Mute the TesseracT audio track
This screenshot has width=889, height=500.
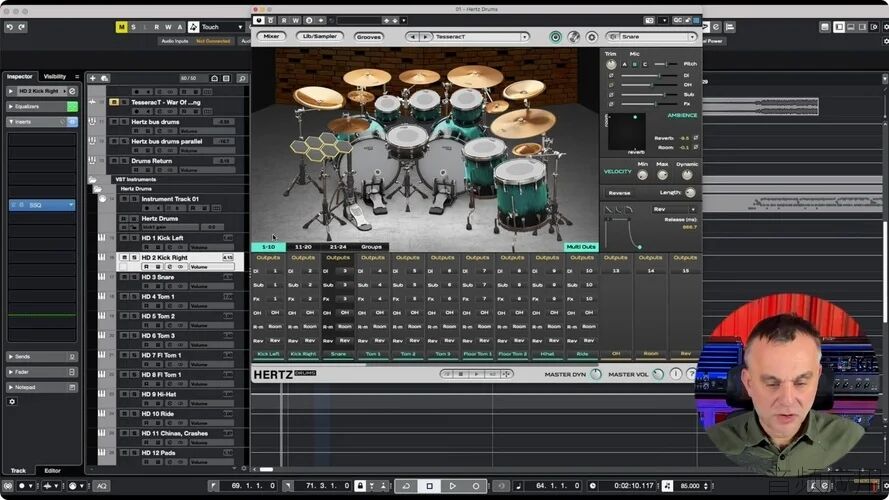tap(114, 102)
